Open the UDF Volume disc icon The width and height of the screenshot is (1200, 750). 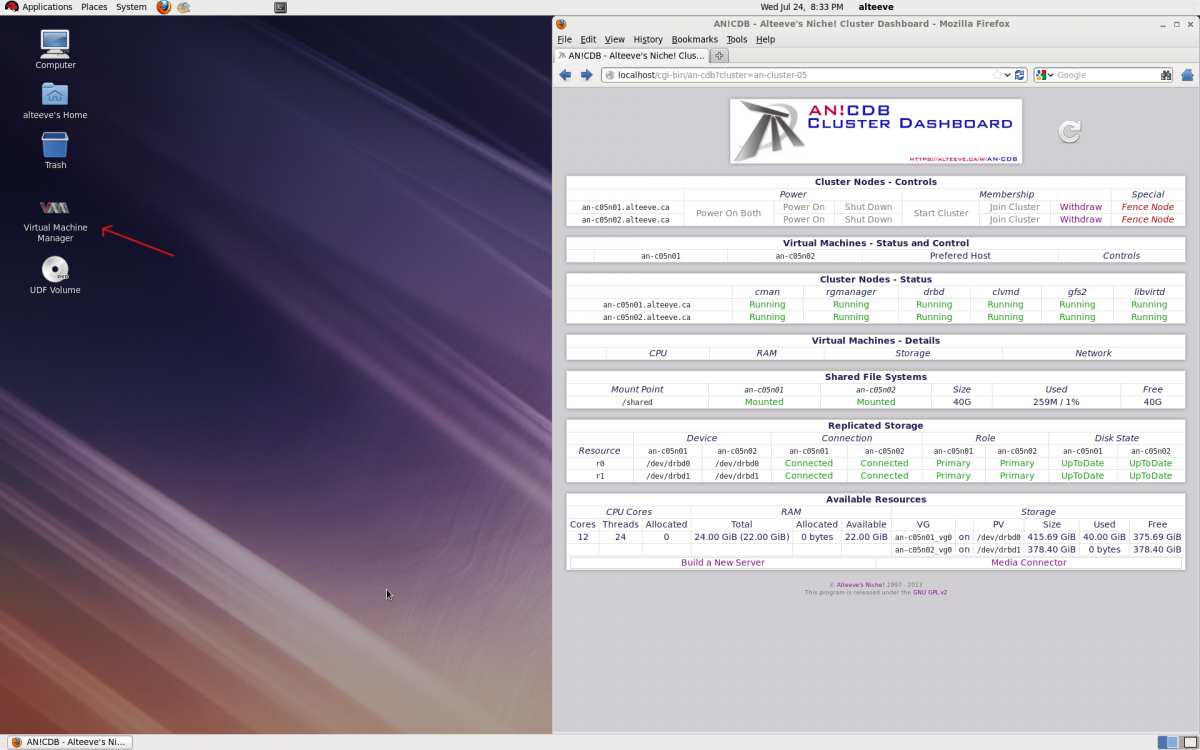[x=55, y=270]
